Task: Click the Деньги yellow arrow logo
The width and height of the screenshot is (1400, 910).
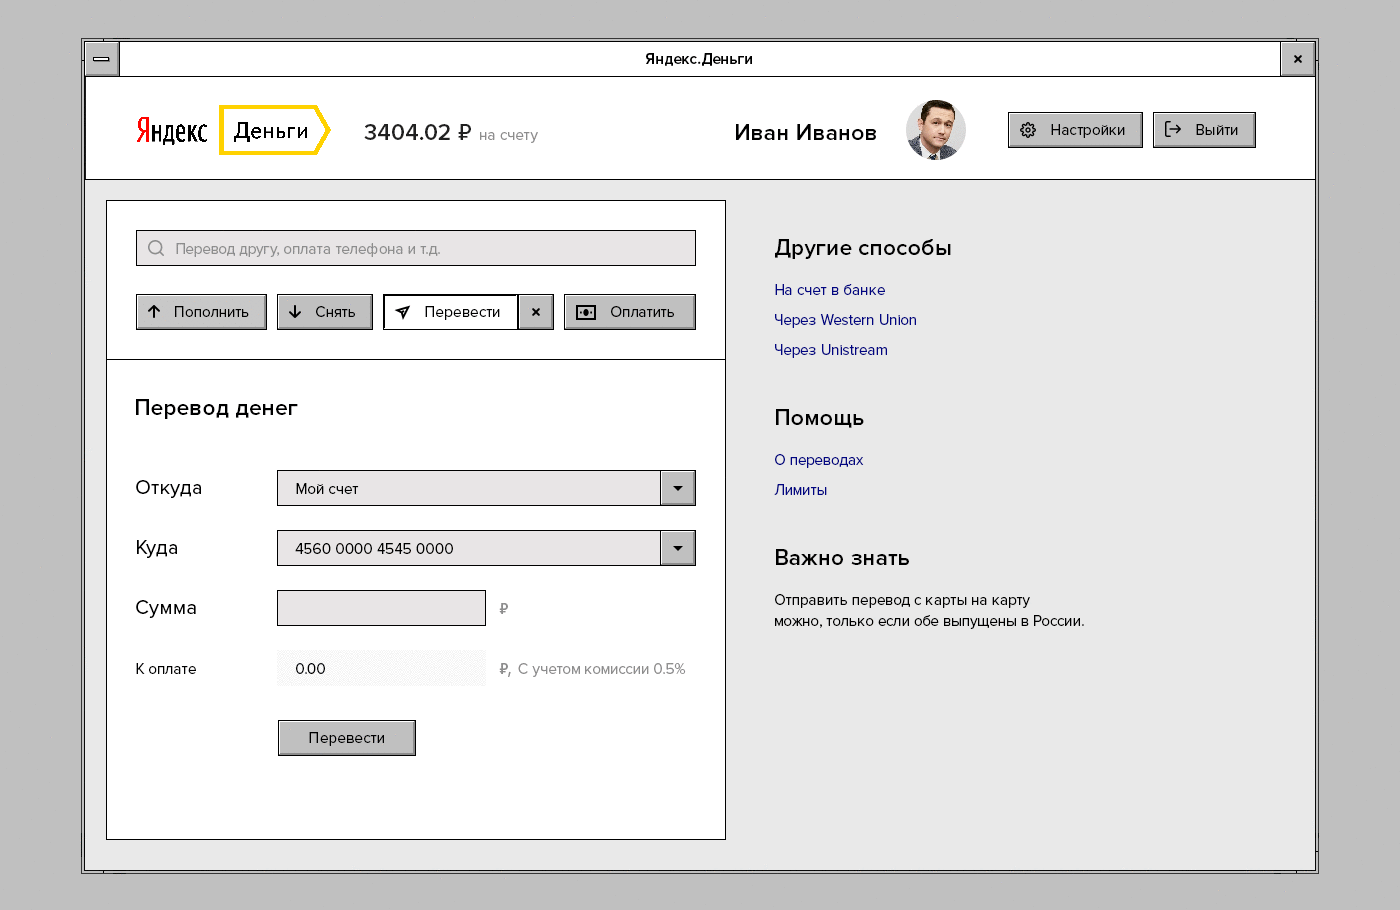Action: pyautogui.click(x=274, y=130)
